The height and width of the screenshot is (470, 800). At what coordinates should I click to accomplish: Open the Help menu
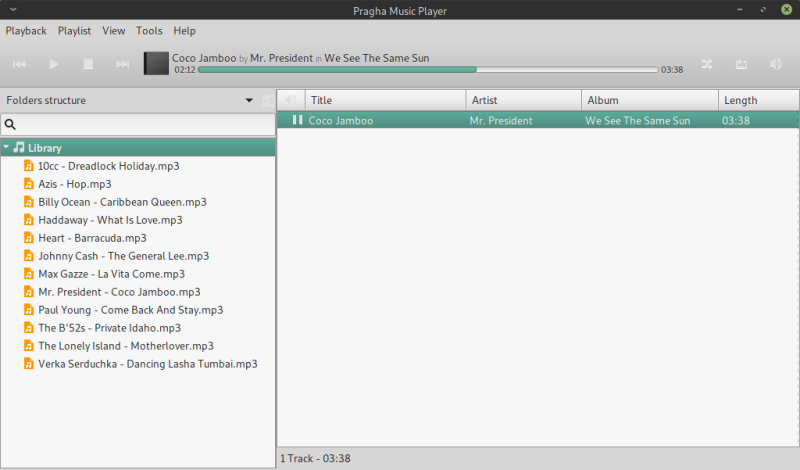tap(185, 31)
